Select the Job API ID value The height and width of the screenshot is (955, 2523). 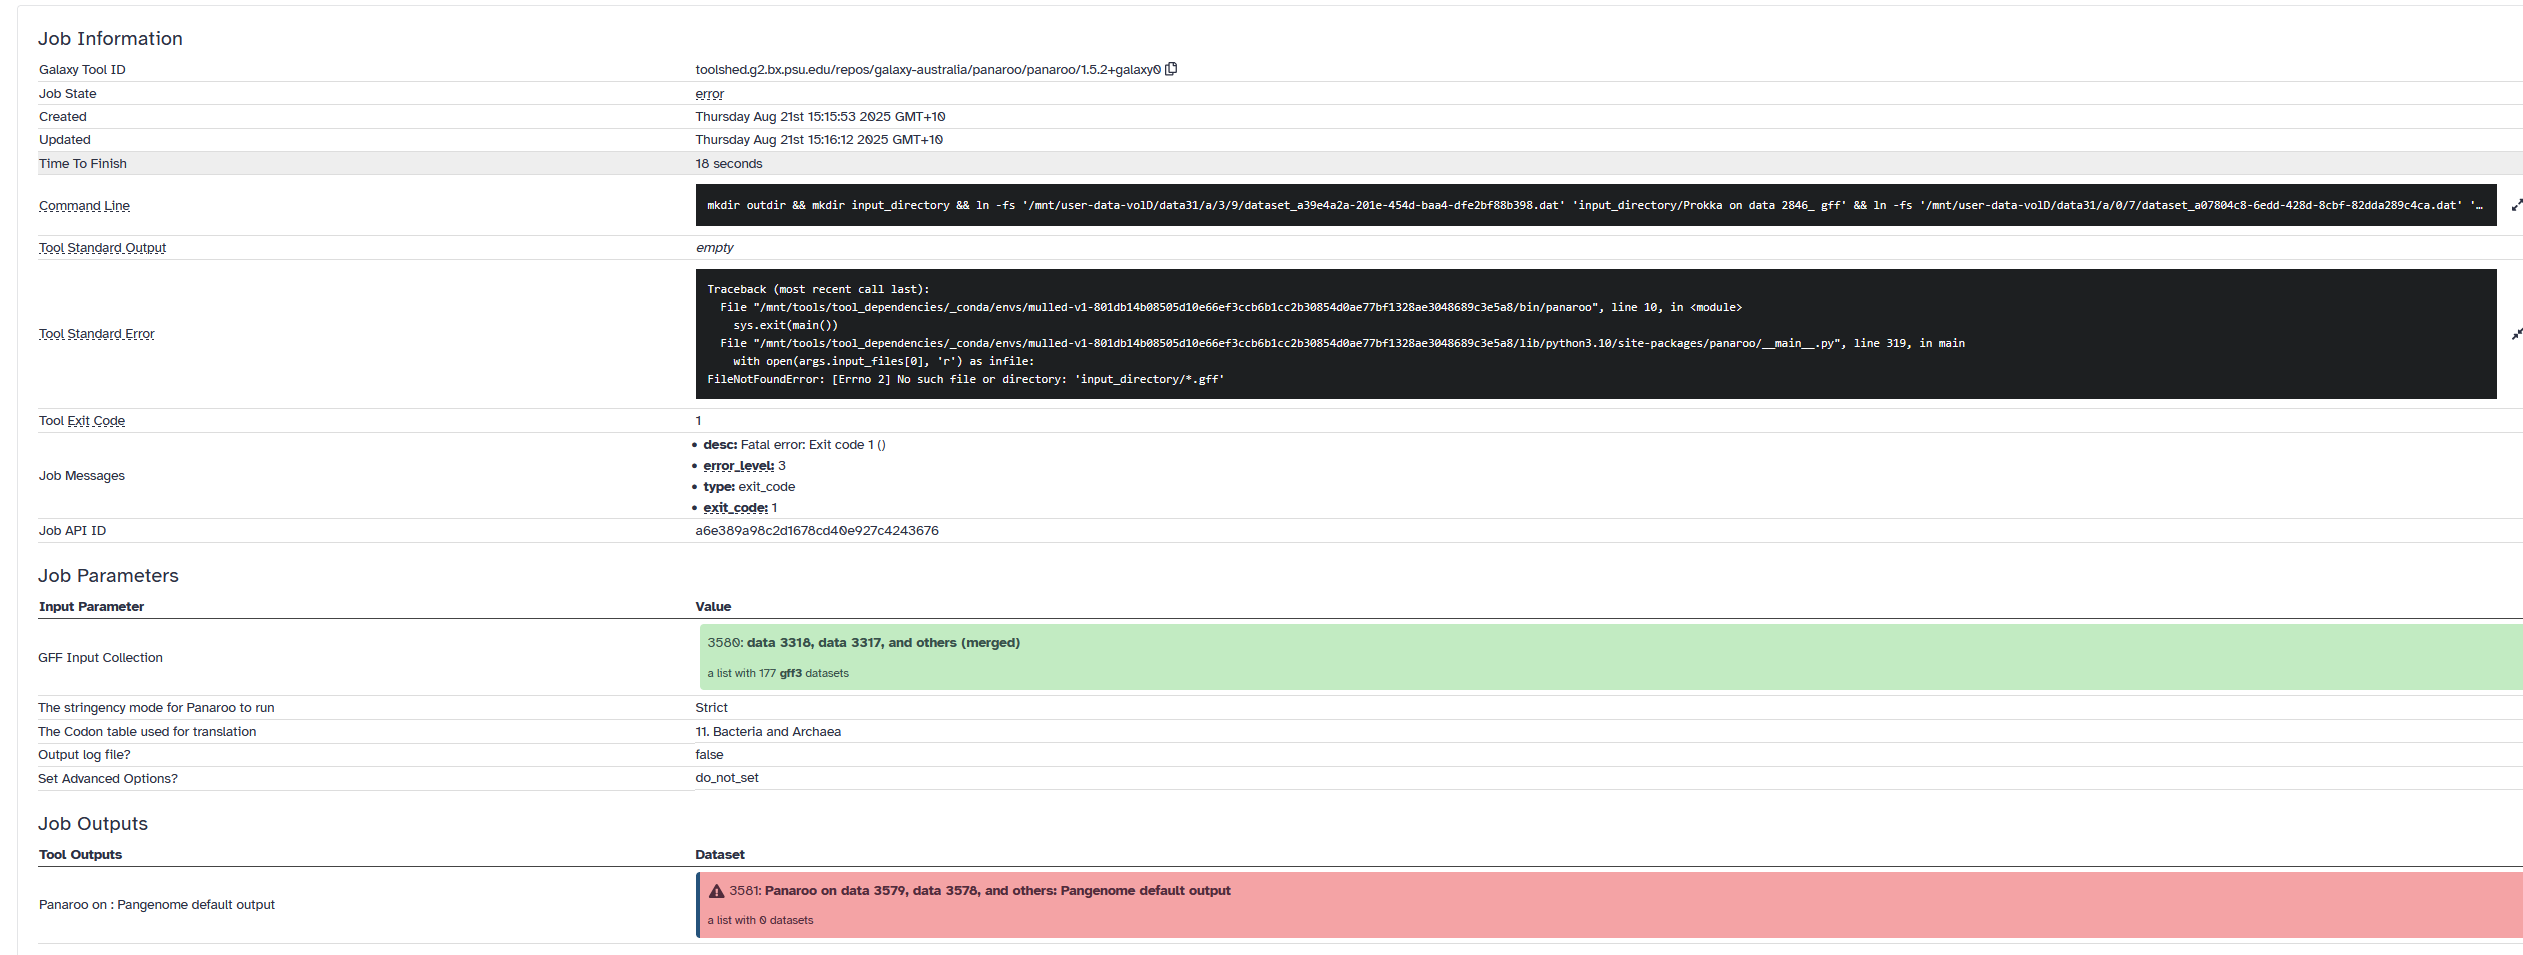817,531
